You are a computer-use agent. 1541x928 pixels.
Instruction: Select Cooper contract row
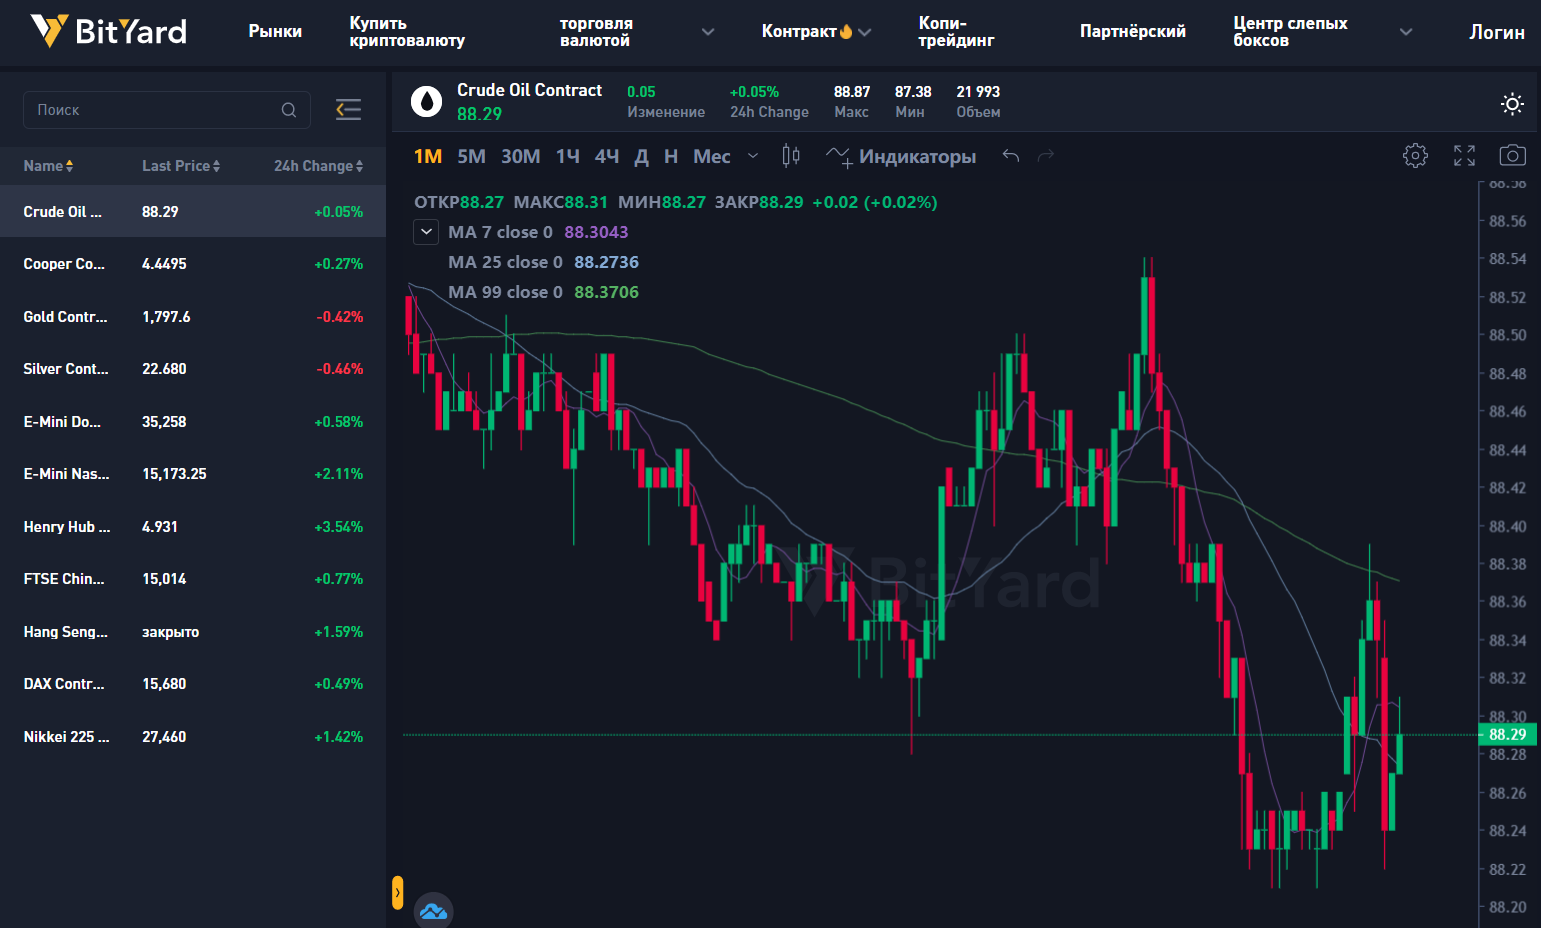point(193,264)
